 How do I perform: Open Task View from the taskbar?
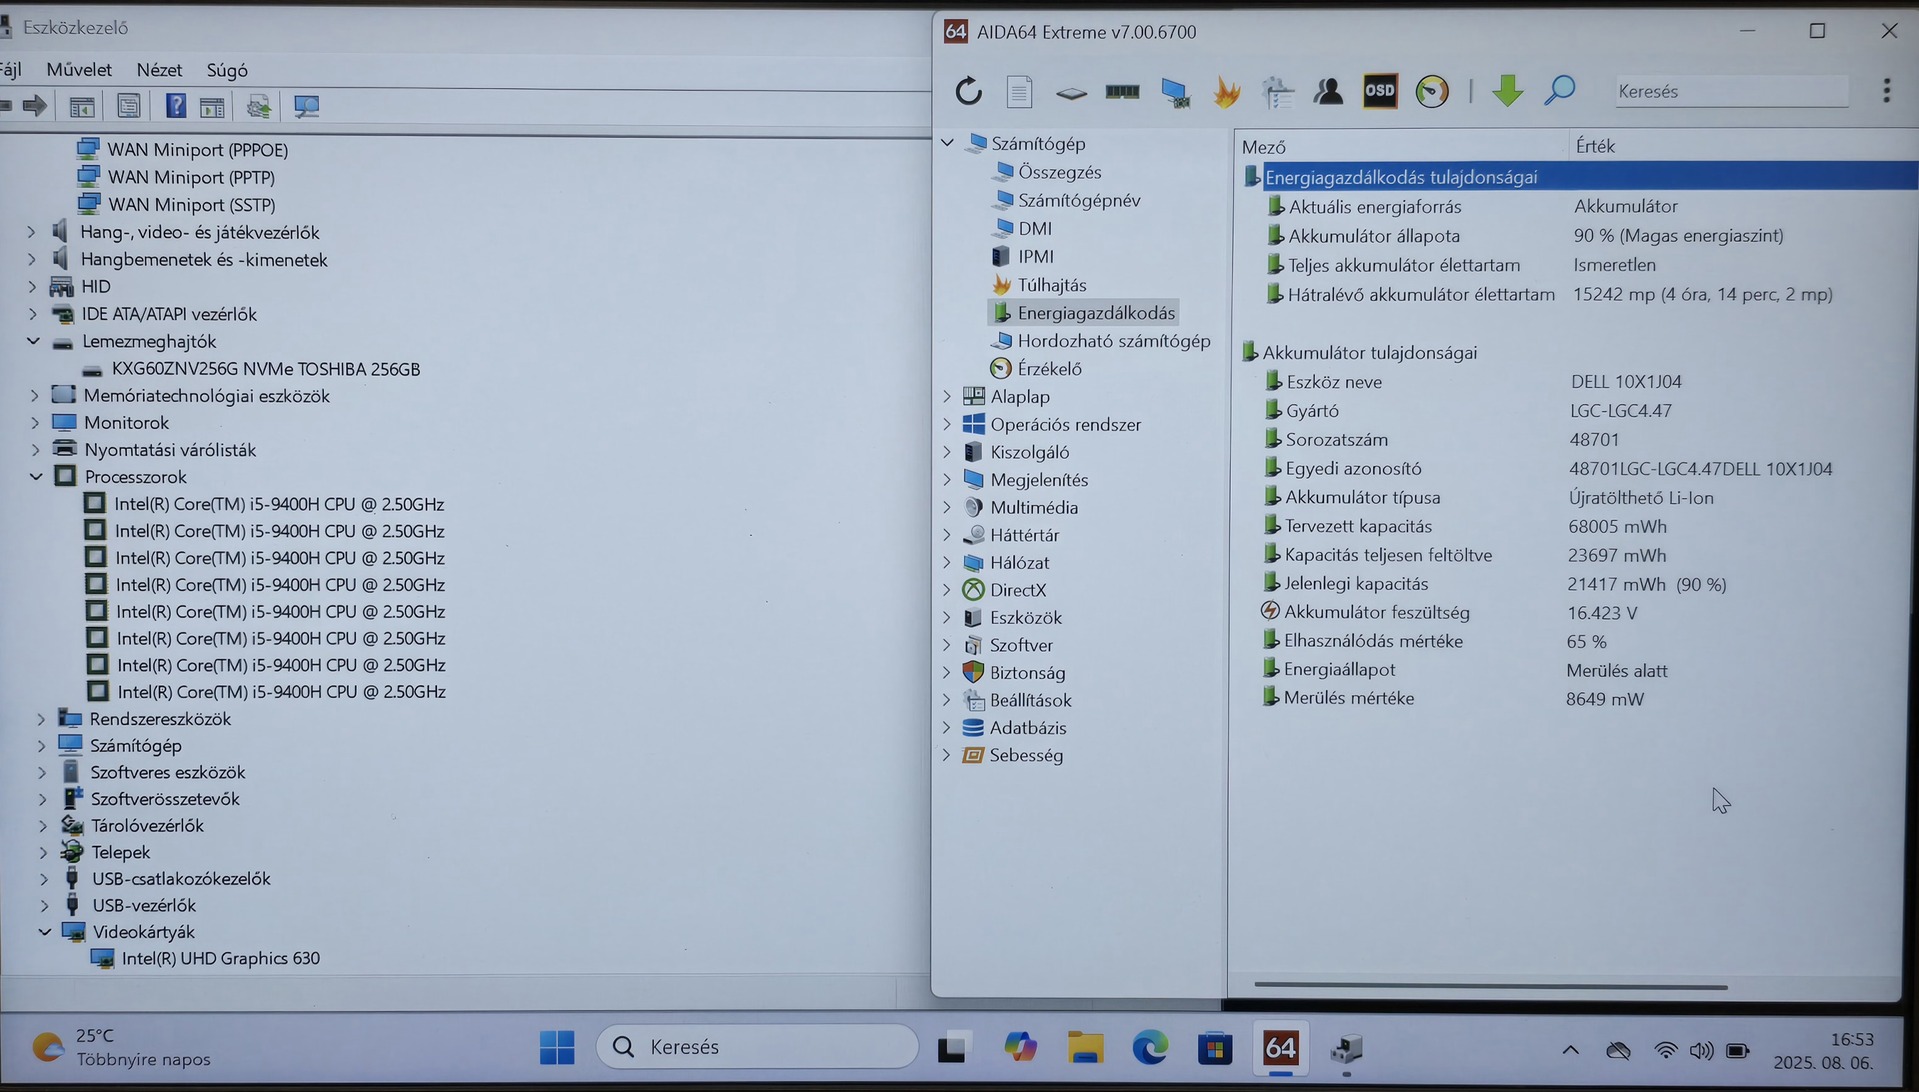tap(954, 1047)
